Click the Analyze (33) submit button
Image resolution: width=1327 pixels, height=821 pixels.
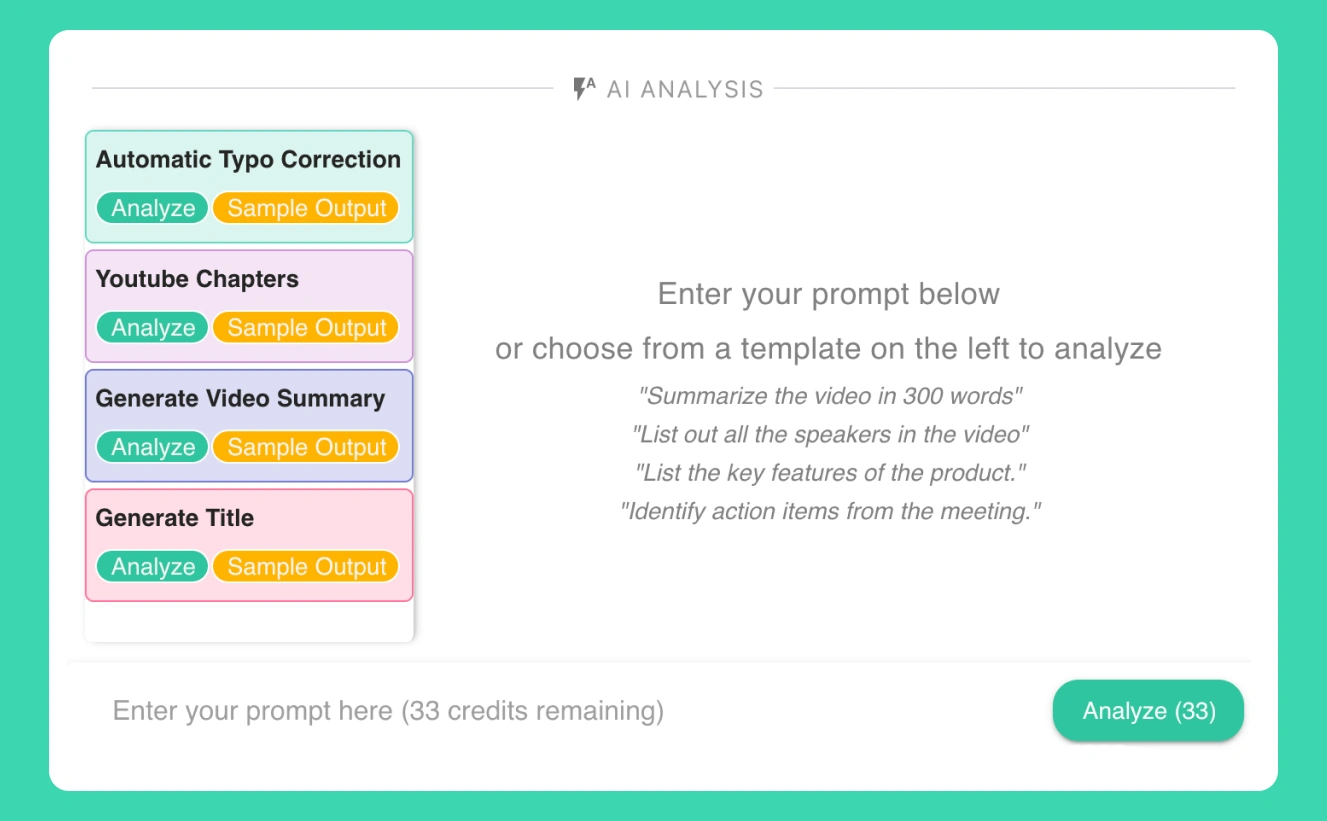coord(1148,711)
